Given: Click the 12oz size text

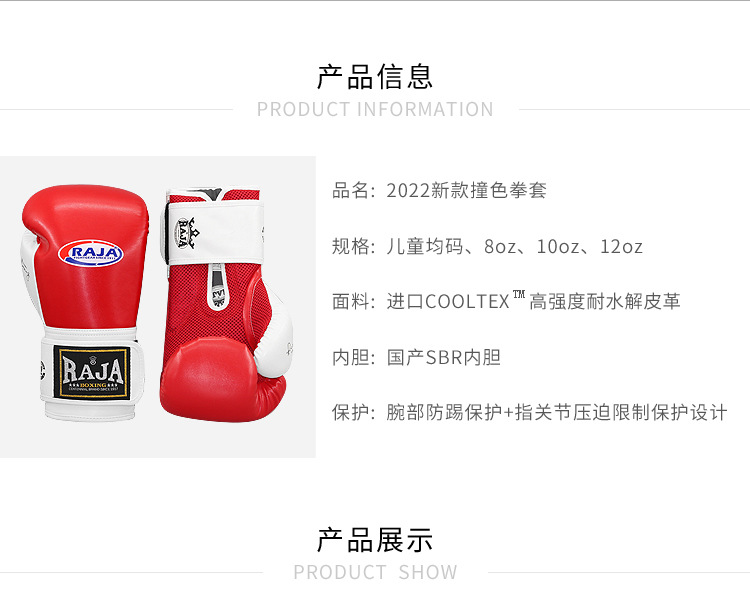Looking at the screenshot, I should [621, 247].
